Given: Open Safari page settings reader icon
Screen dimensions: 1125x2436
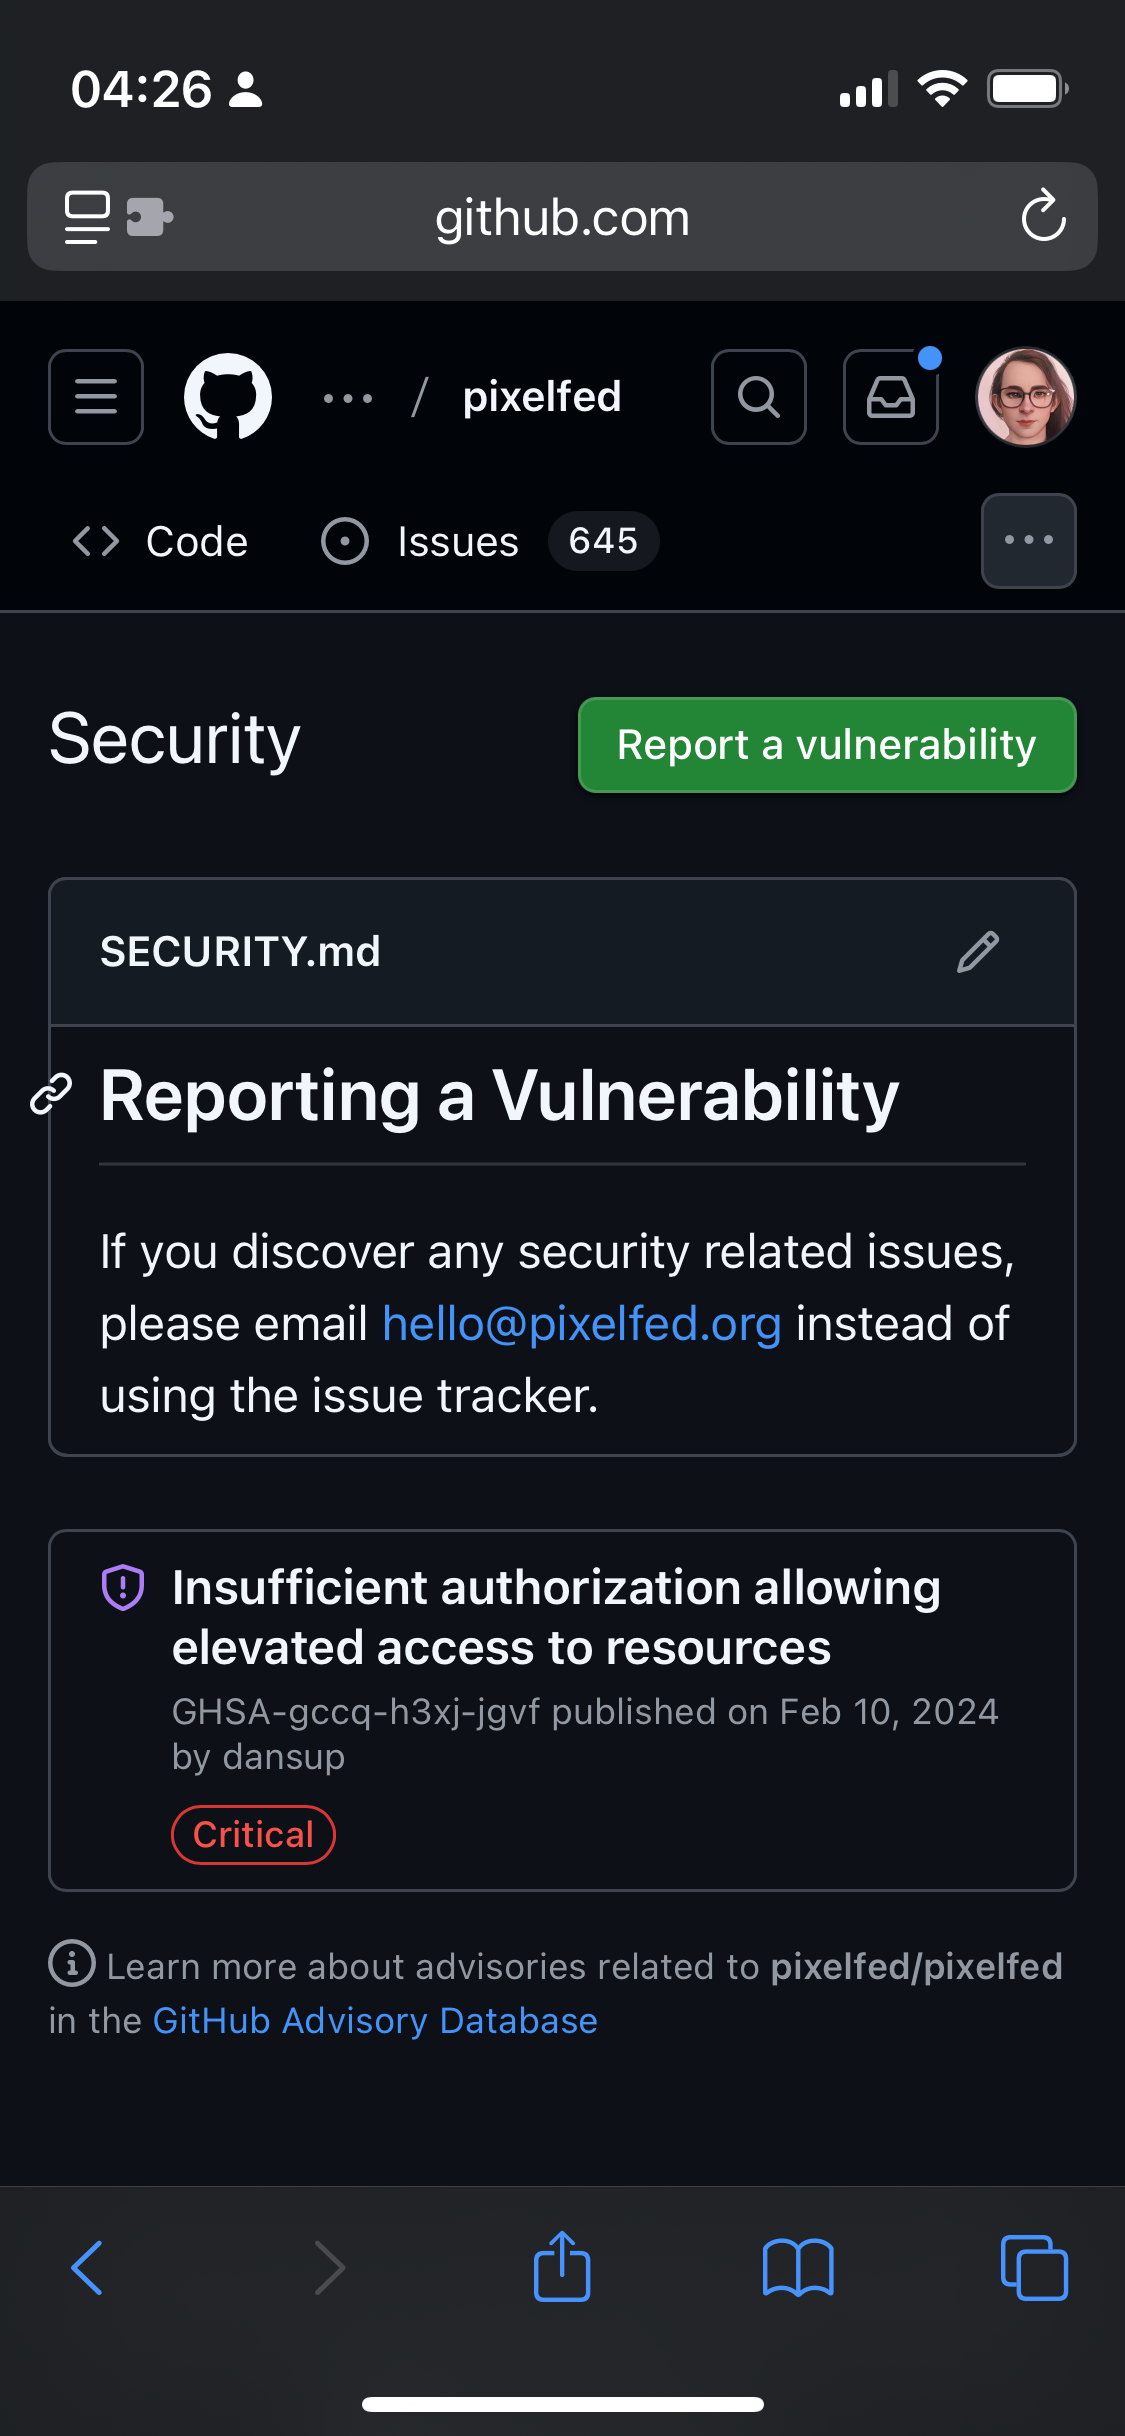Looking at the screenshot, I should tap(87, 217).
